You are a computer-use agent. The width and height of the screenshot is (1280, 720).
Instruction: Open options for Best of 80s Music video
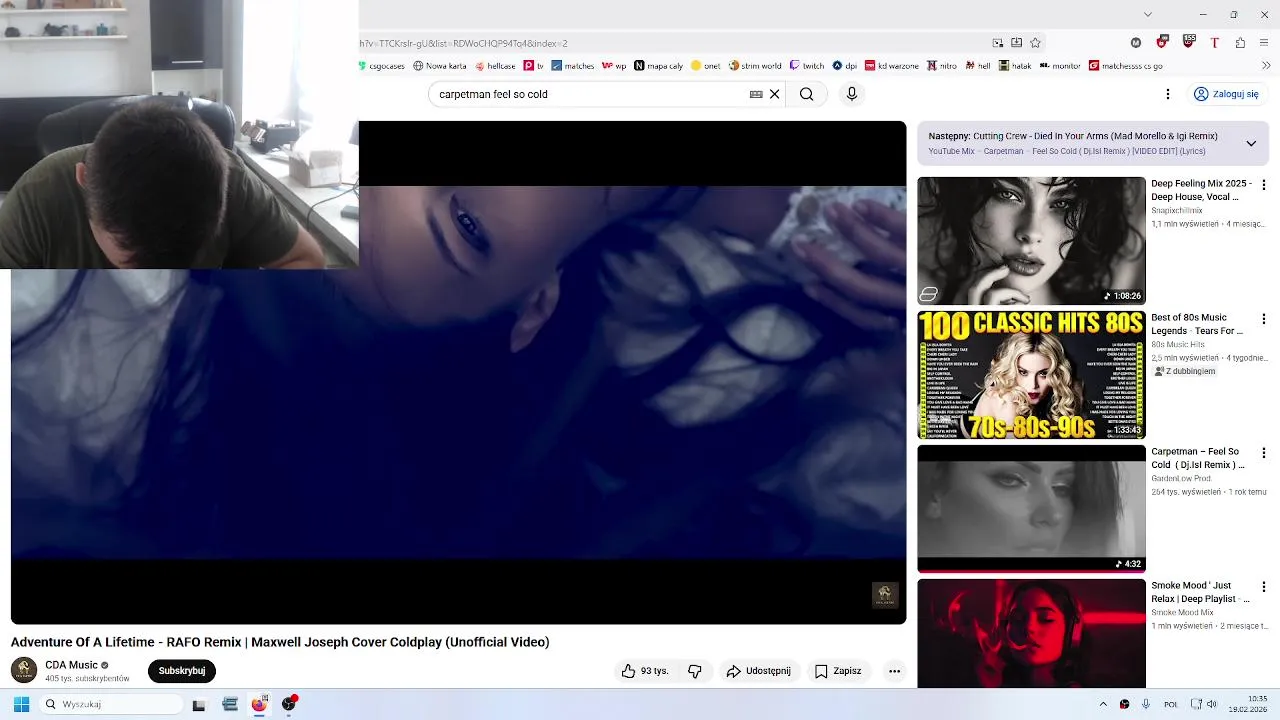coord(1263,319)
